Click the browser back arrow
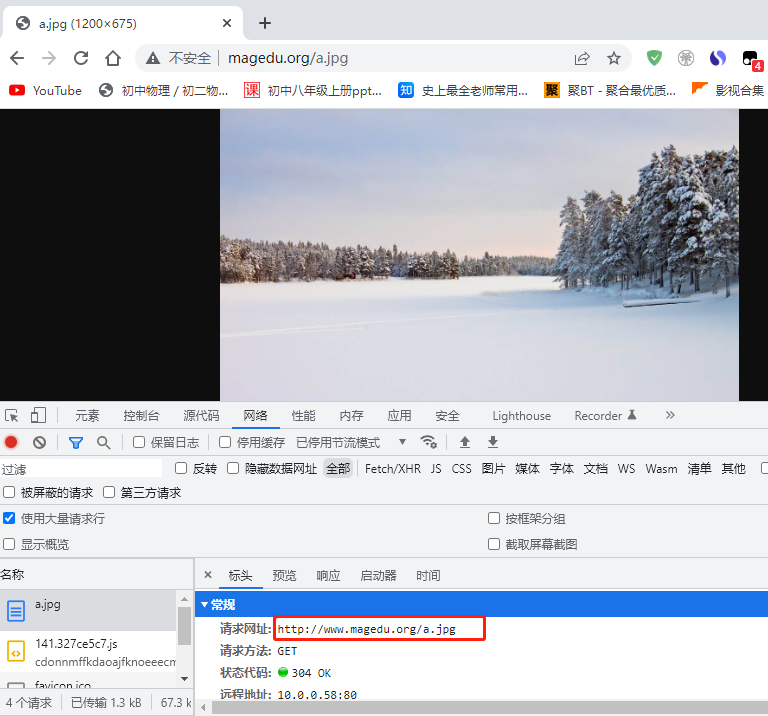The height and width of the screenshot is (716, 768). (x=17, y=58)
